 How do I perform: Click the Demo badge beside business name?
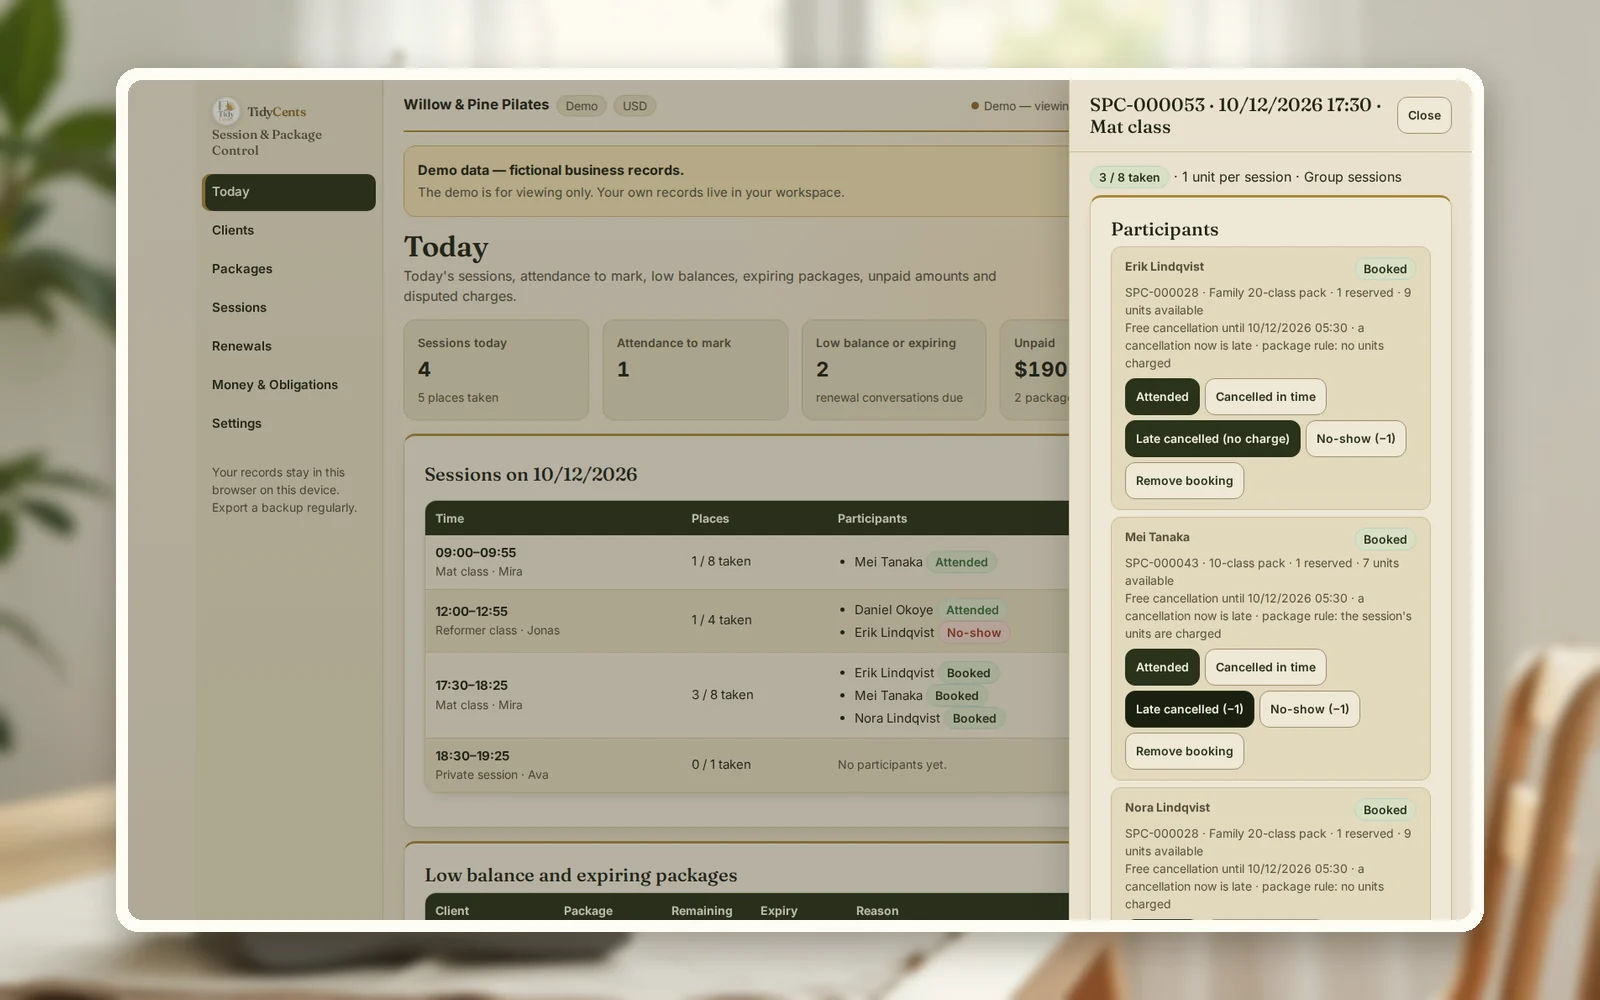[x=581, y=106]
